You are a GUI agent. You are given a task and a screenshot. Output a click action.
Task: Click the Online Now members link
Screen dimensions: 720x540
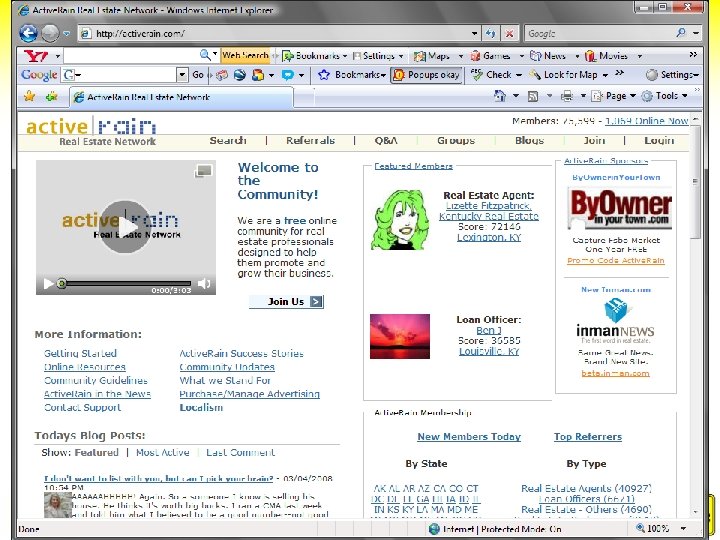[647, 121]
